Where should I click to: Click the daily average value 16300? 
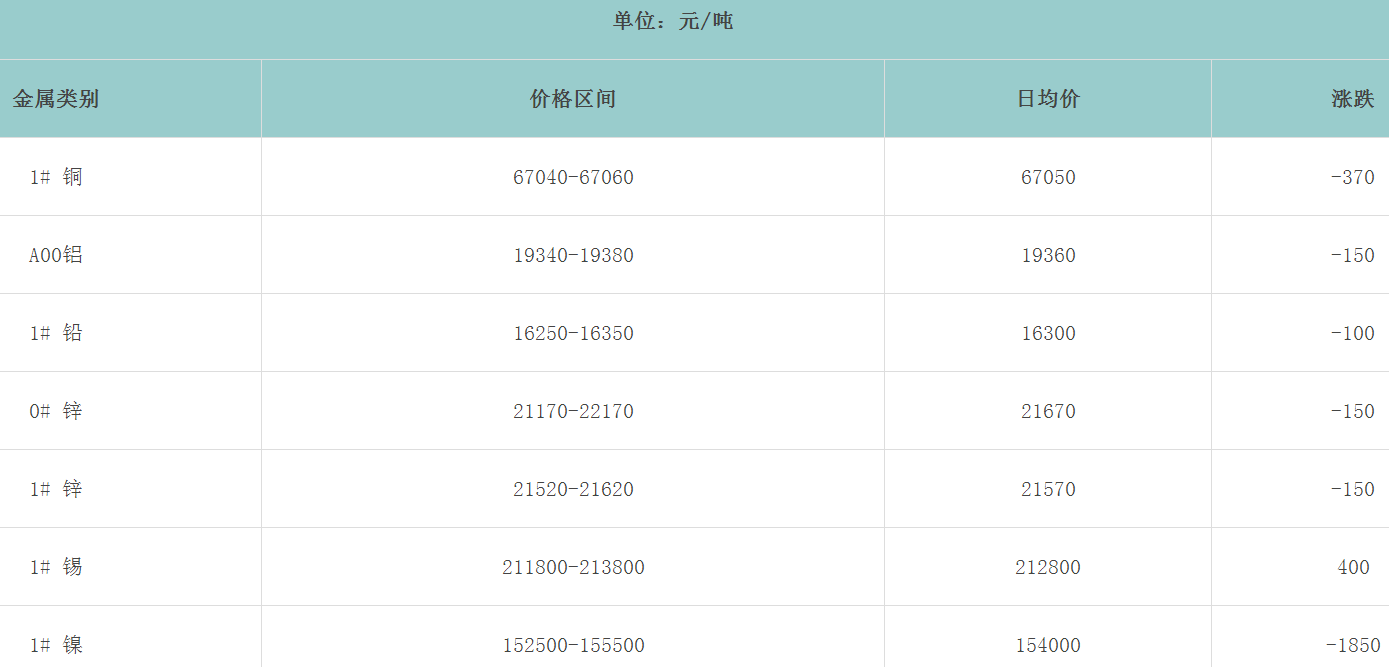[1048, 333]
